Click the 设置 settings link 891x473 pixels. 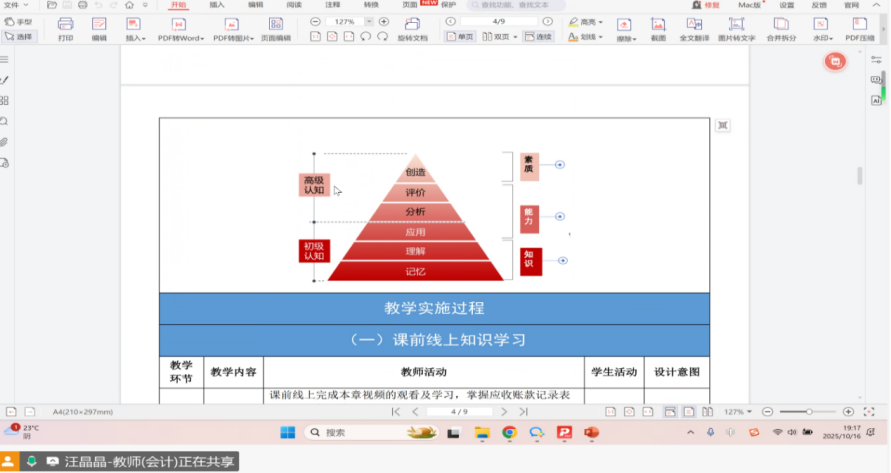(786, 5)
